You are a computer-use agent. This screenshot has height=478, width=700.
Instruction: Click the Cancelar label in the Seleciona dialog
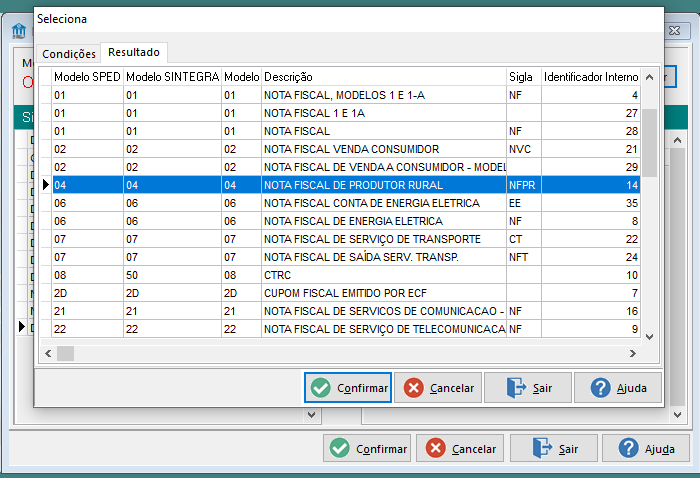click(452, 388)
